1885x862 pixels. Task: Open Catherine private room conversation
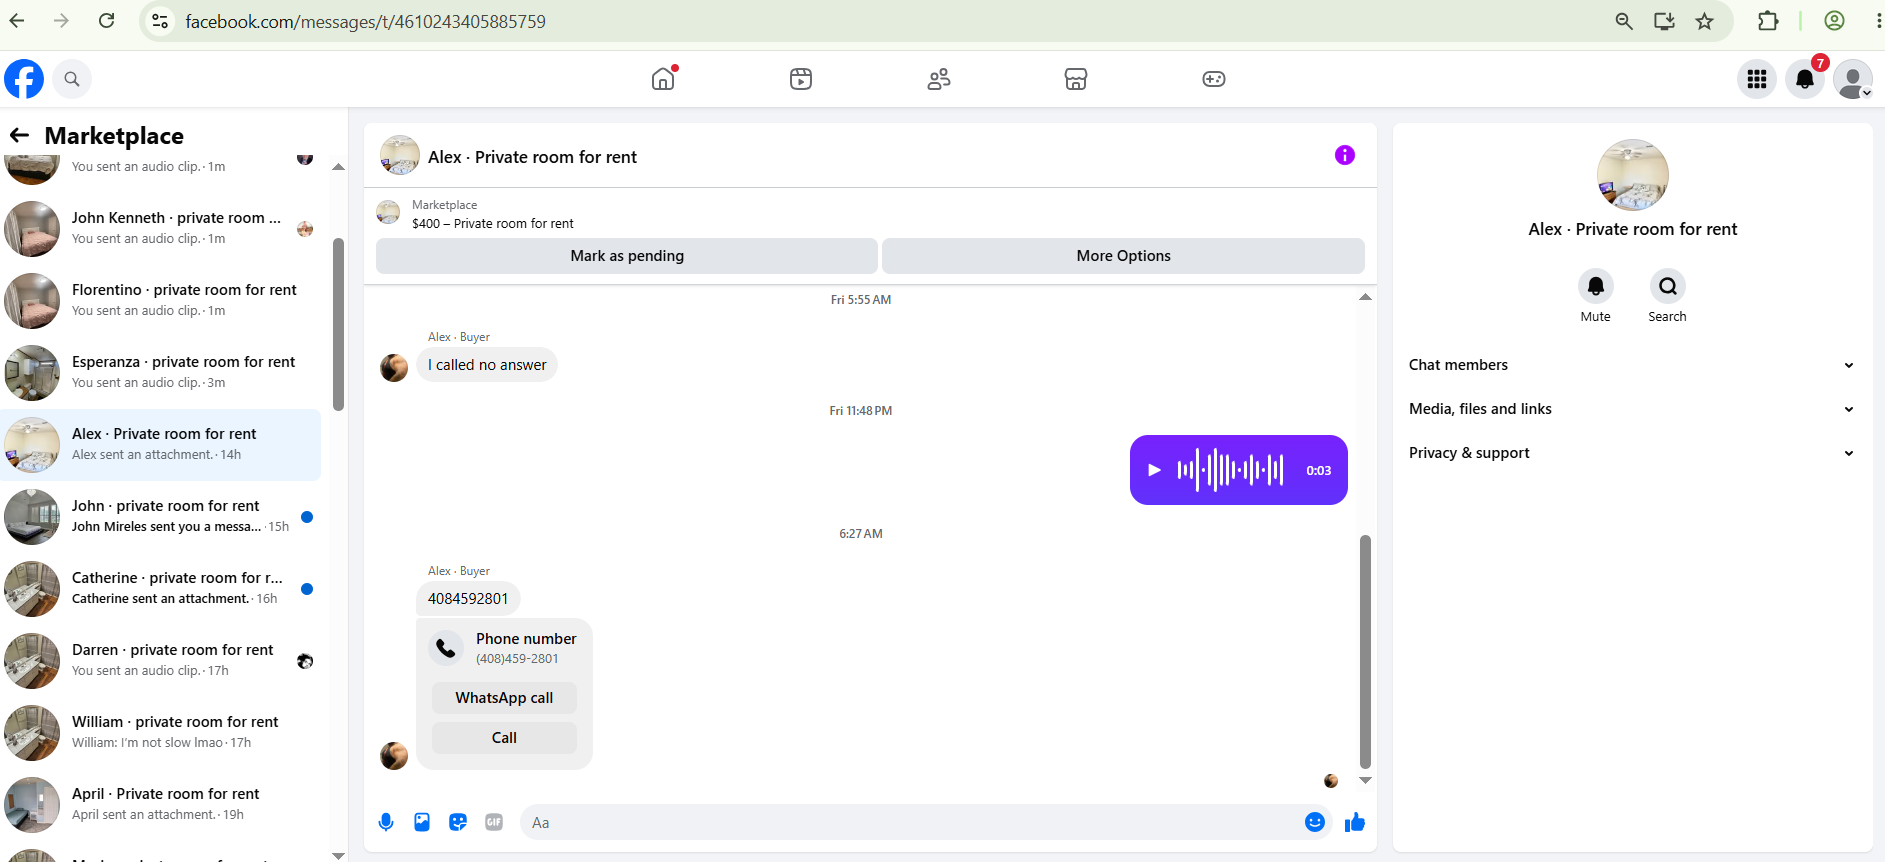162,589
